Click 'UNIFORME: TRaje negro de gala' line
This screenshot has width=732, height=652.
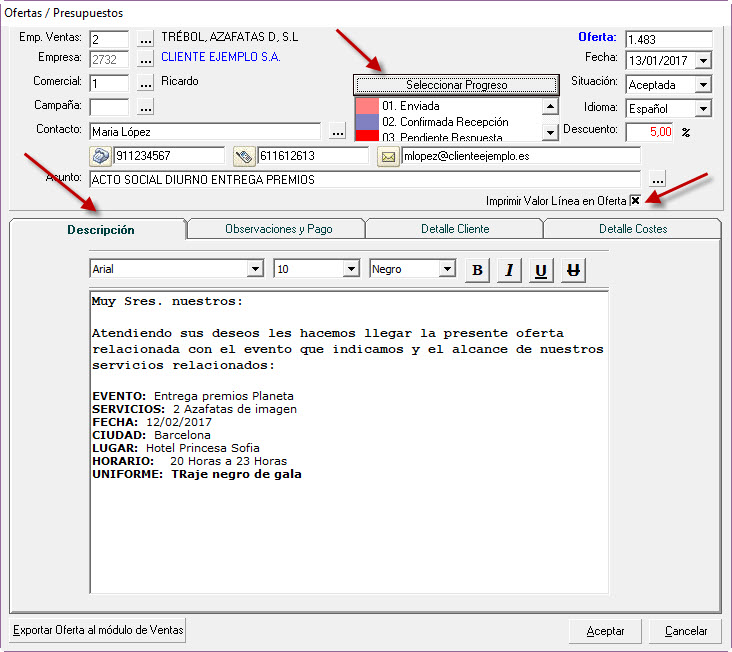tap(197, 474)
